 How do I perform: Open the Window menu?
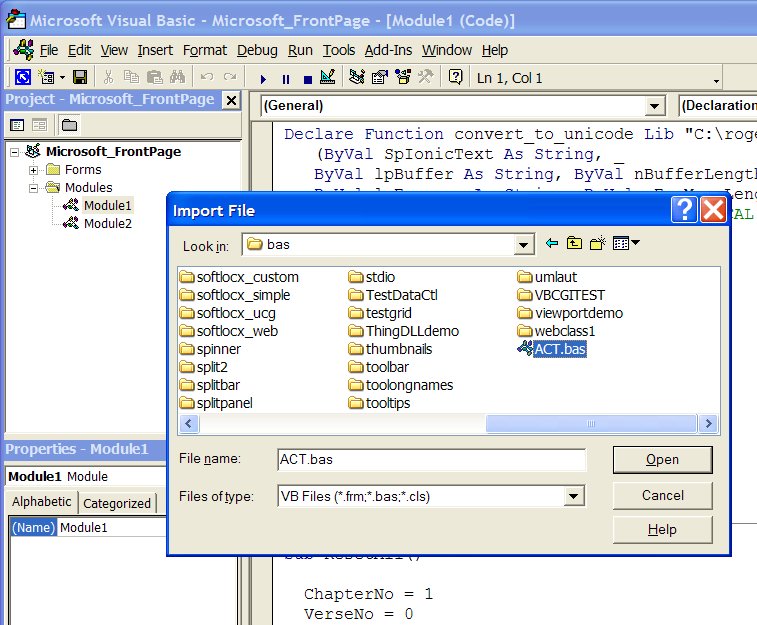point(447,50)
